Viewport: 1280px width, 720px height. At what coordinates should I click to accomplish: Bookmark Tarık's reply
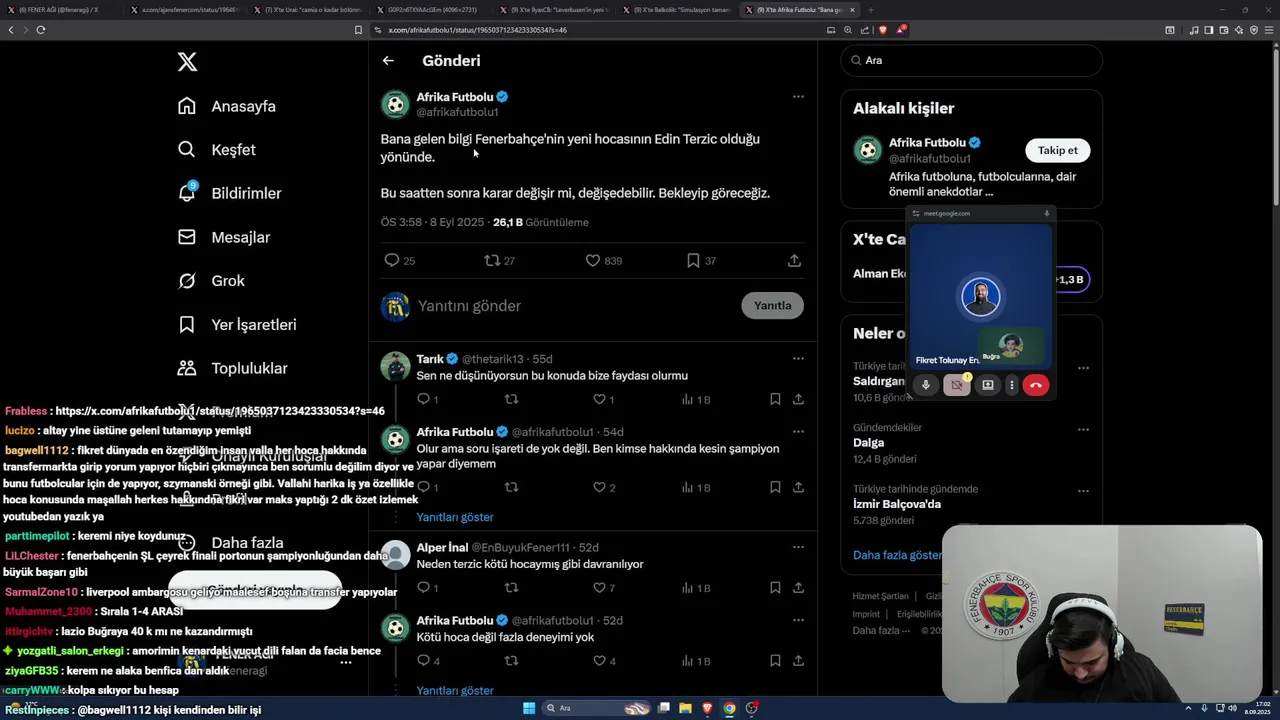(775, 399)
